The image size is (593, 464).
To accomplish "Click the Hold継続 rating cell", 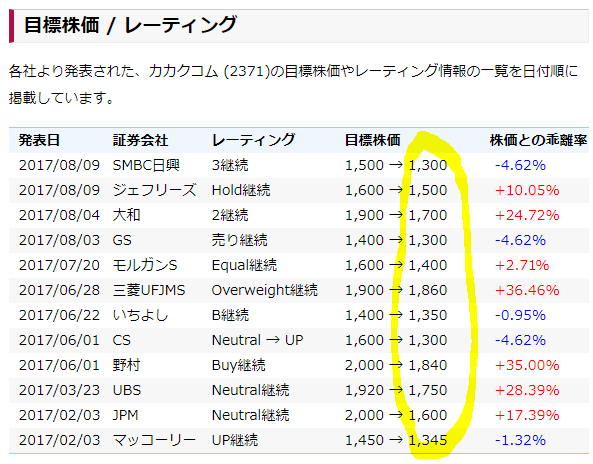I will pos(241,190).
